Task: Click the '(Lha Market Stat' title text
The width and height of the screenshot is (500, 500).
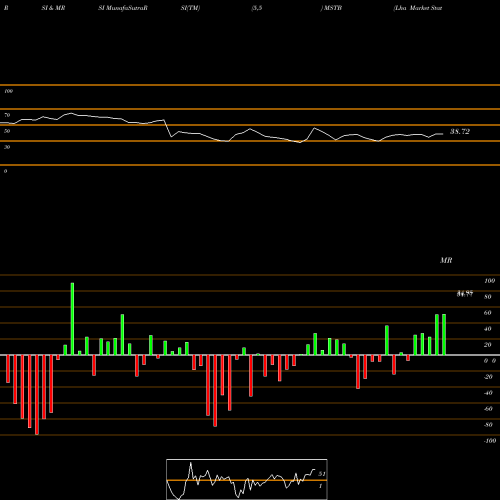Action: click(418, 8)
